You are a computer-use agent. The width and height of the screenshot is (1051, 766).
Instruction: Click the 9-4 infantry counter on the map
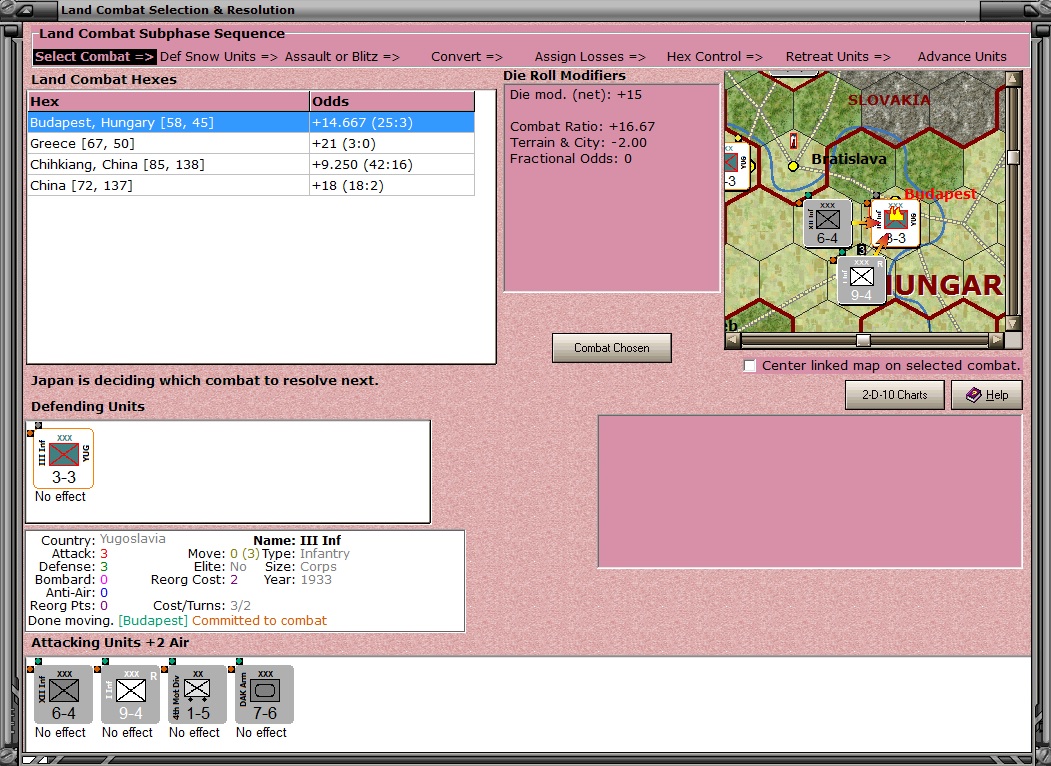tap(861, 280)
